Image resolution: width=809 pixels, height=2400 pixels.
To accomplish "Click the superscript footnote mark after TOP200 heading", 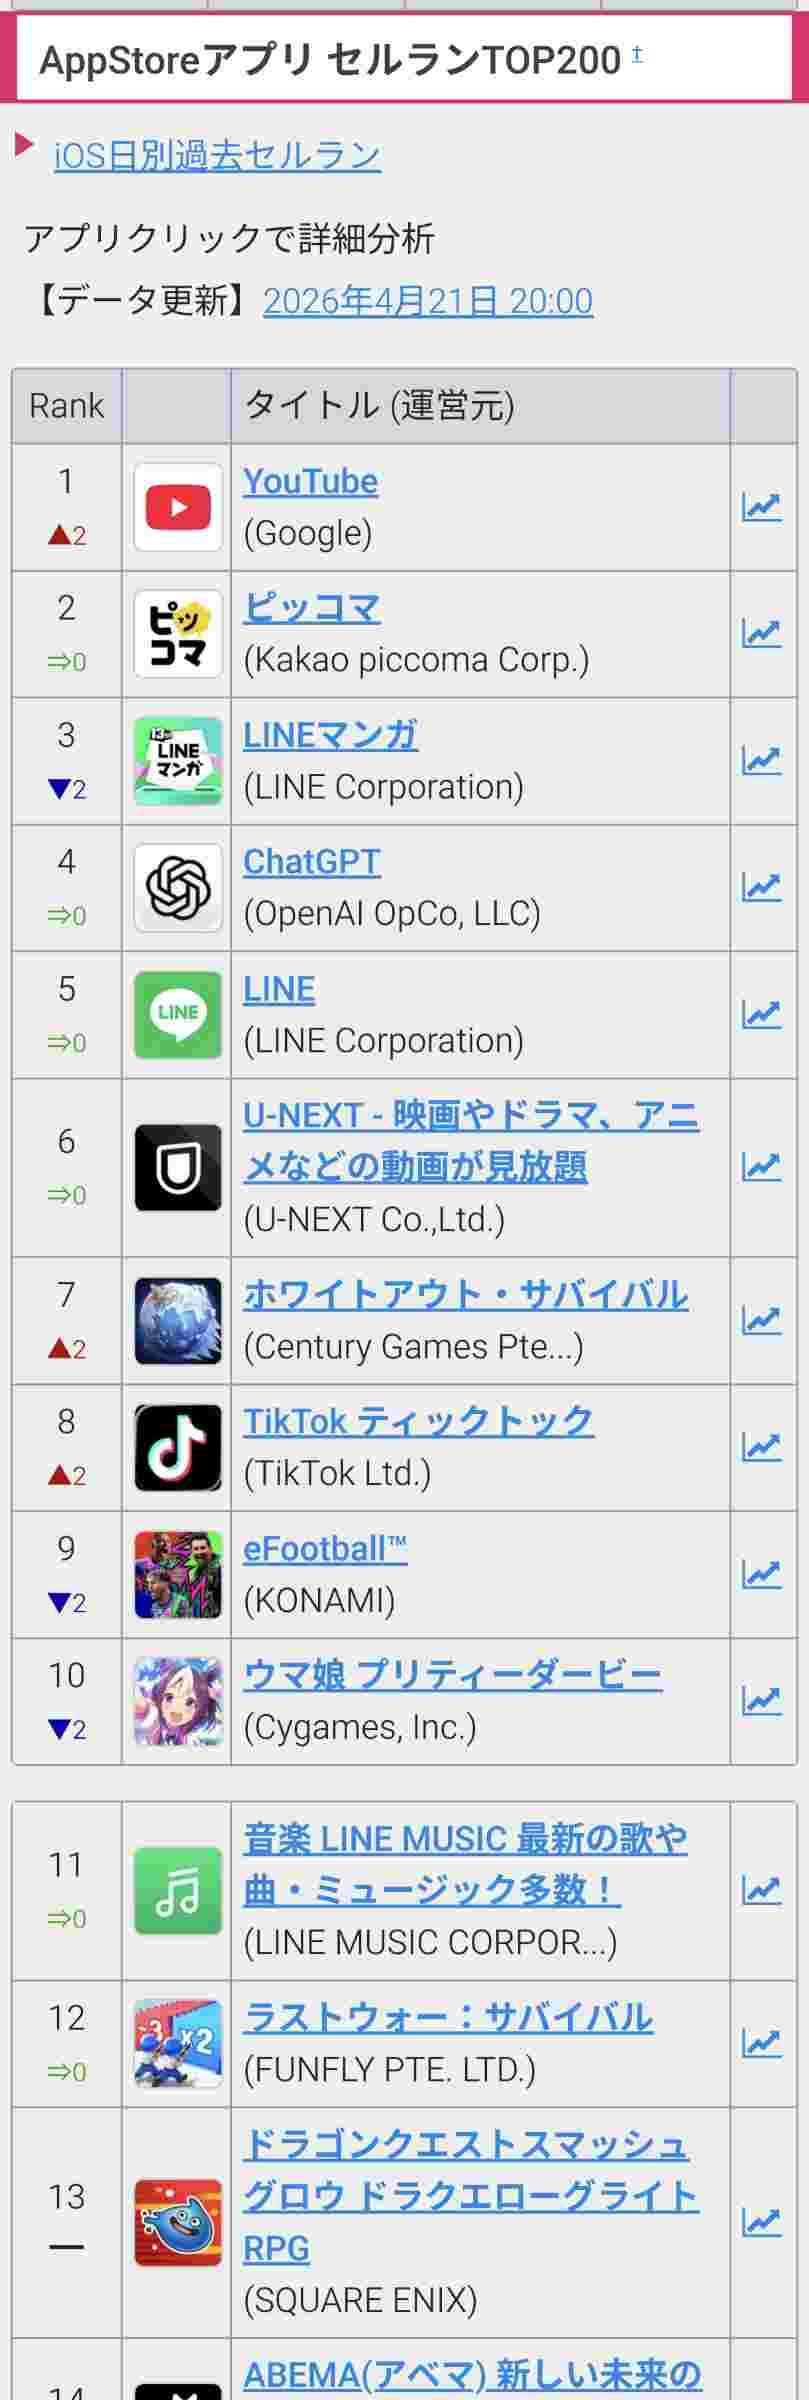I will (637, 54).
